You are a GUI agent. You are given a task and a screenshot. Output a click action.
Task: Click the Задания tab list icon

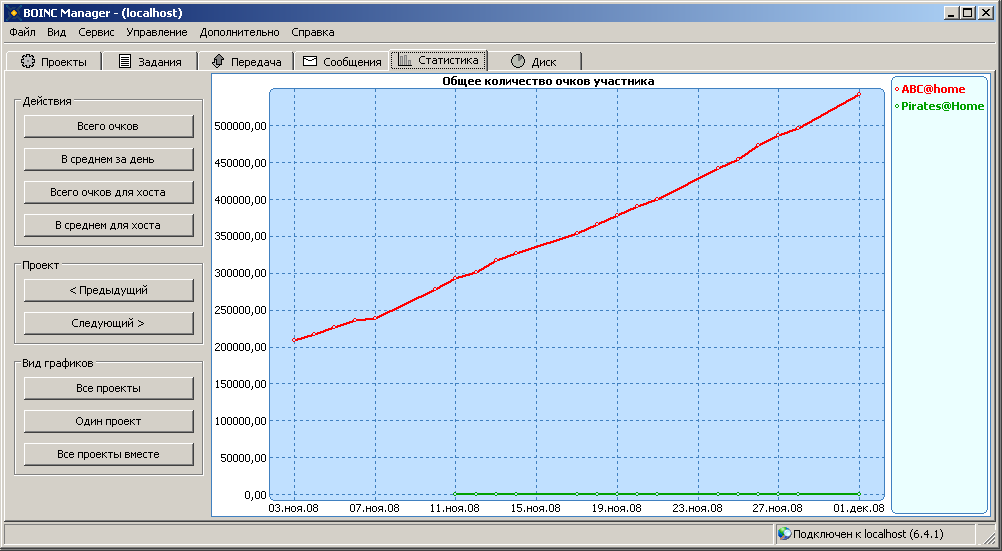[x=125, y=62]
